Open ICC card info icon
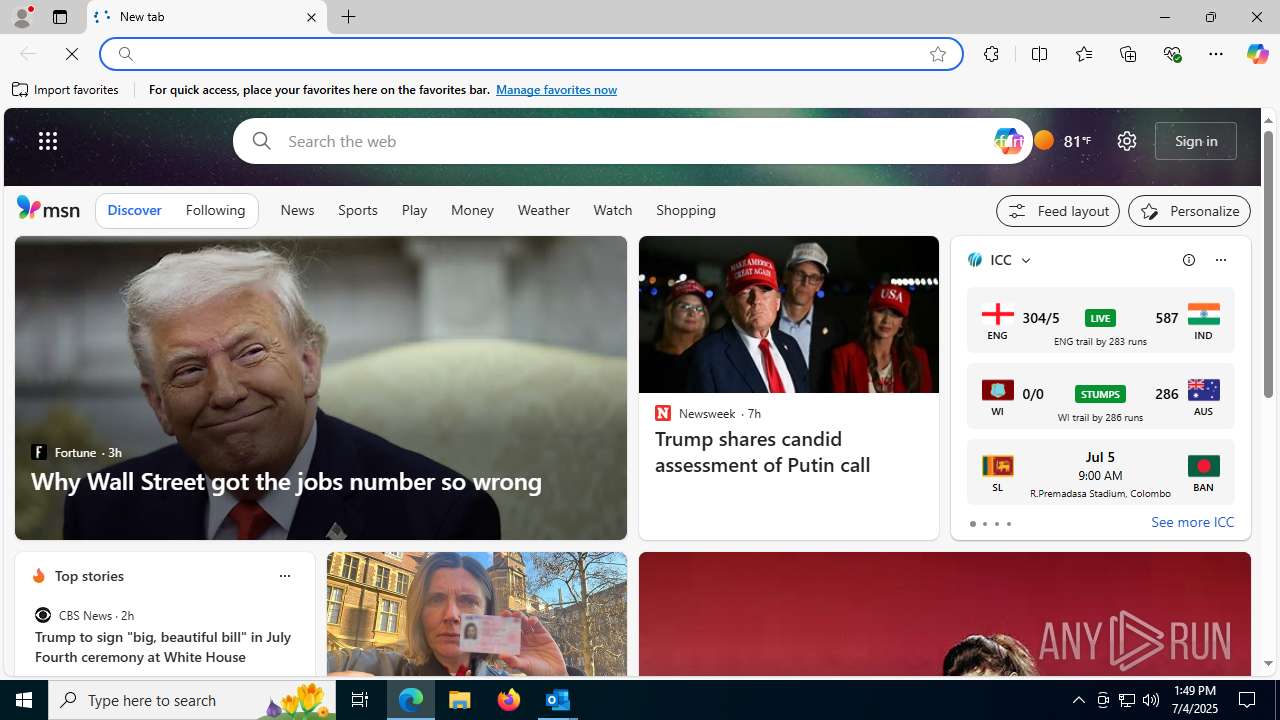Screen dimensions: 1280x720 tap(1189, 260)
